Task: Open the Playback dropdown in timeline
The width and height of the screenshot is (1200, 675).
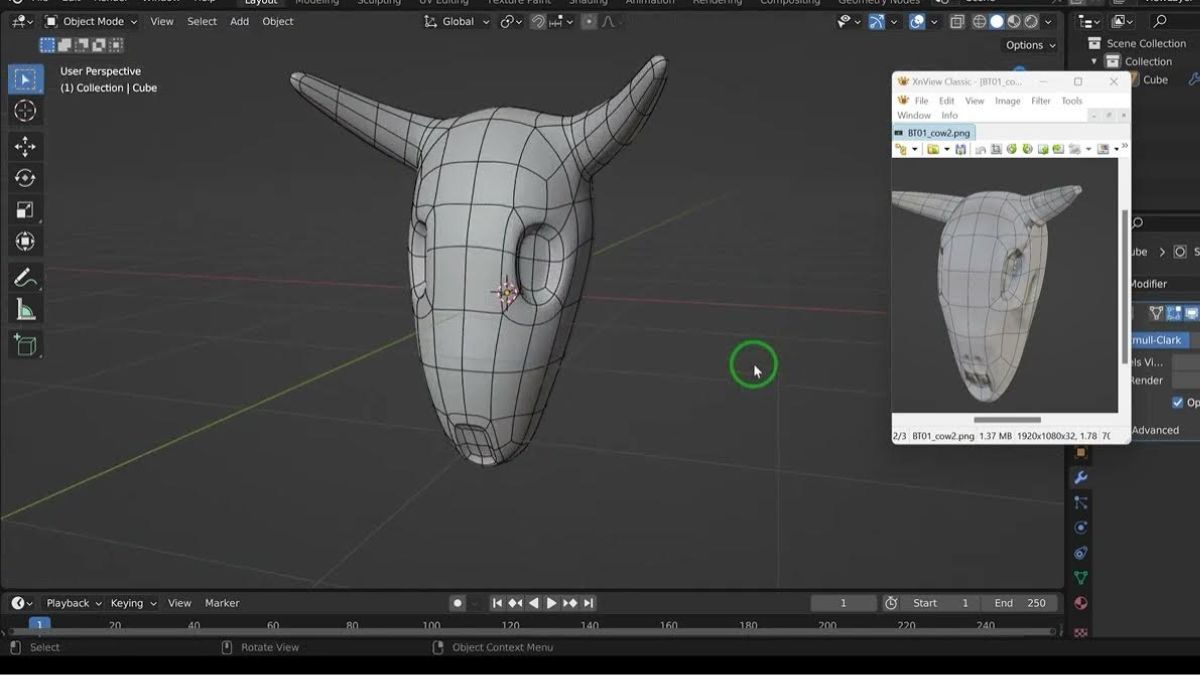Action: pos(74,603)
